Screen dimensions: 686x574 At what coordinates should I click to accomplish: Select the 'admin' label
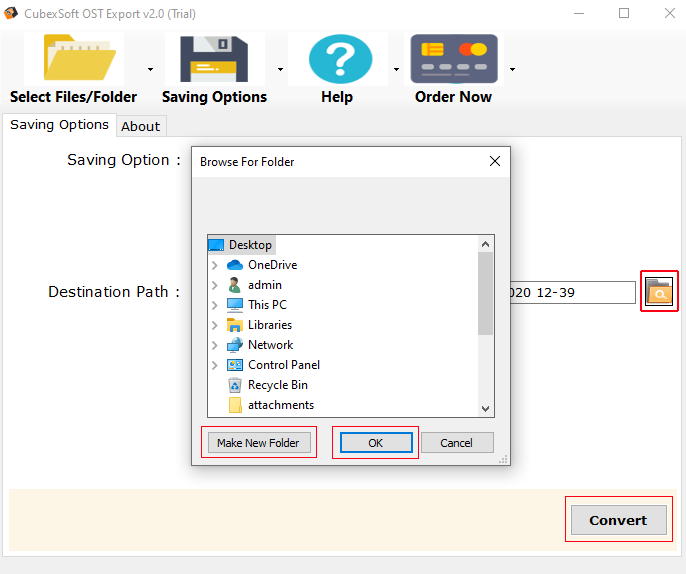click(265, 285)
